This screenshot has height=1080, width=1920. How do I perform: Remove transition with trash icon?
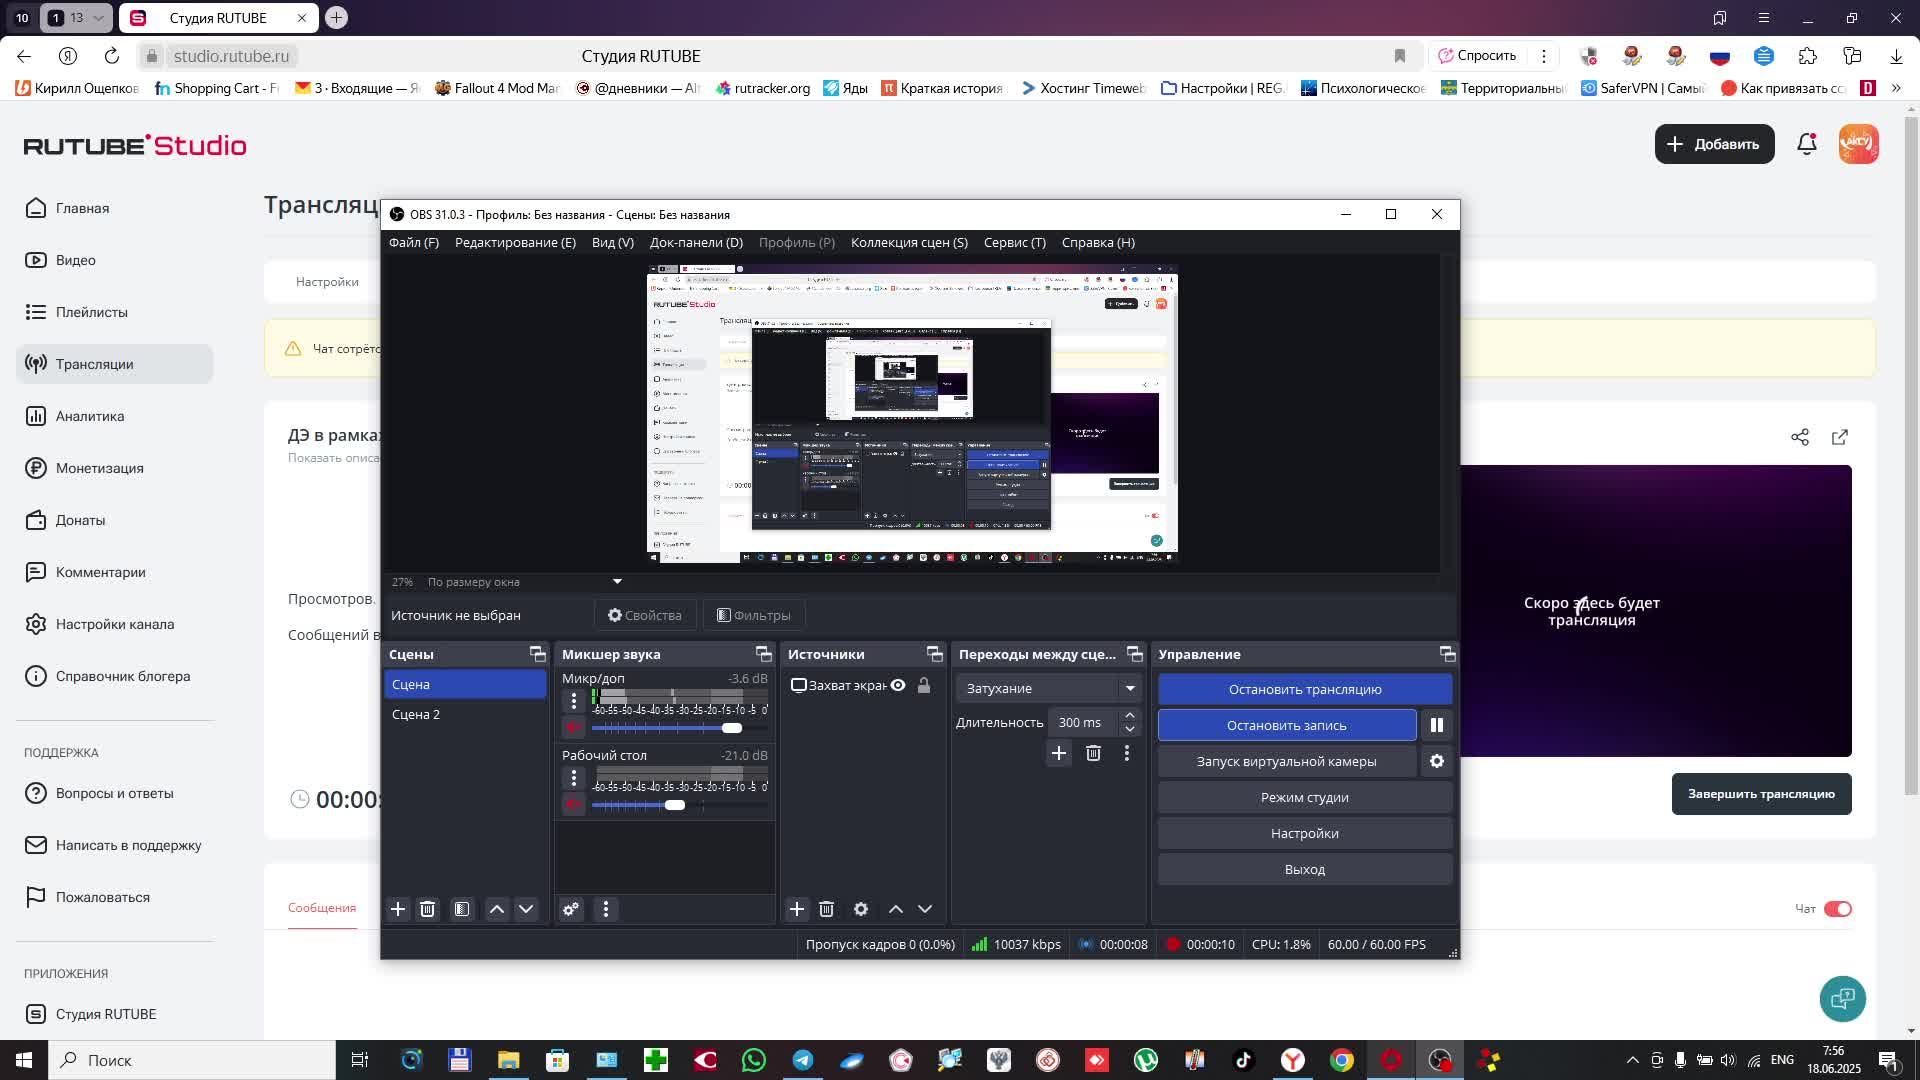coord(1093,753)
